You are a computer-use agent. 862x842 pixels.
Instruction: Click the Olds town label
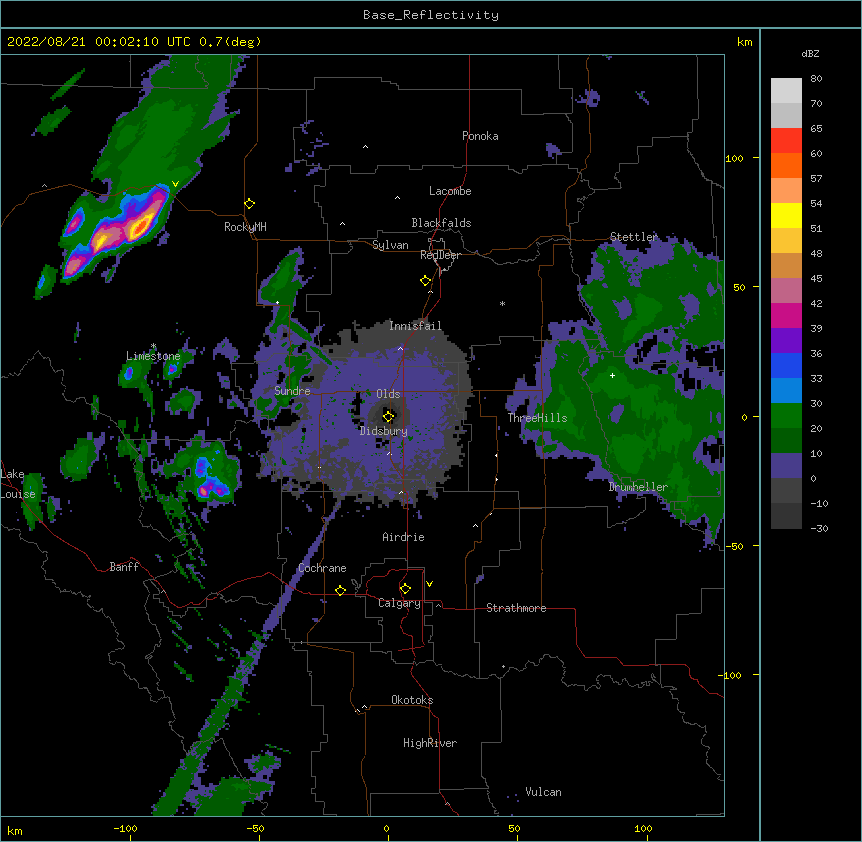click(388, 394)
